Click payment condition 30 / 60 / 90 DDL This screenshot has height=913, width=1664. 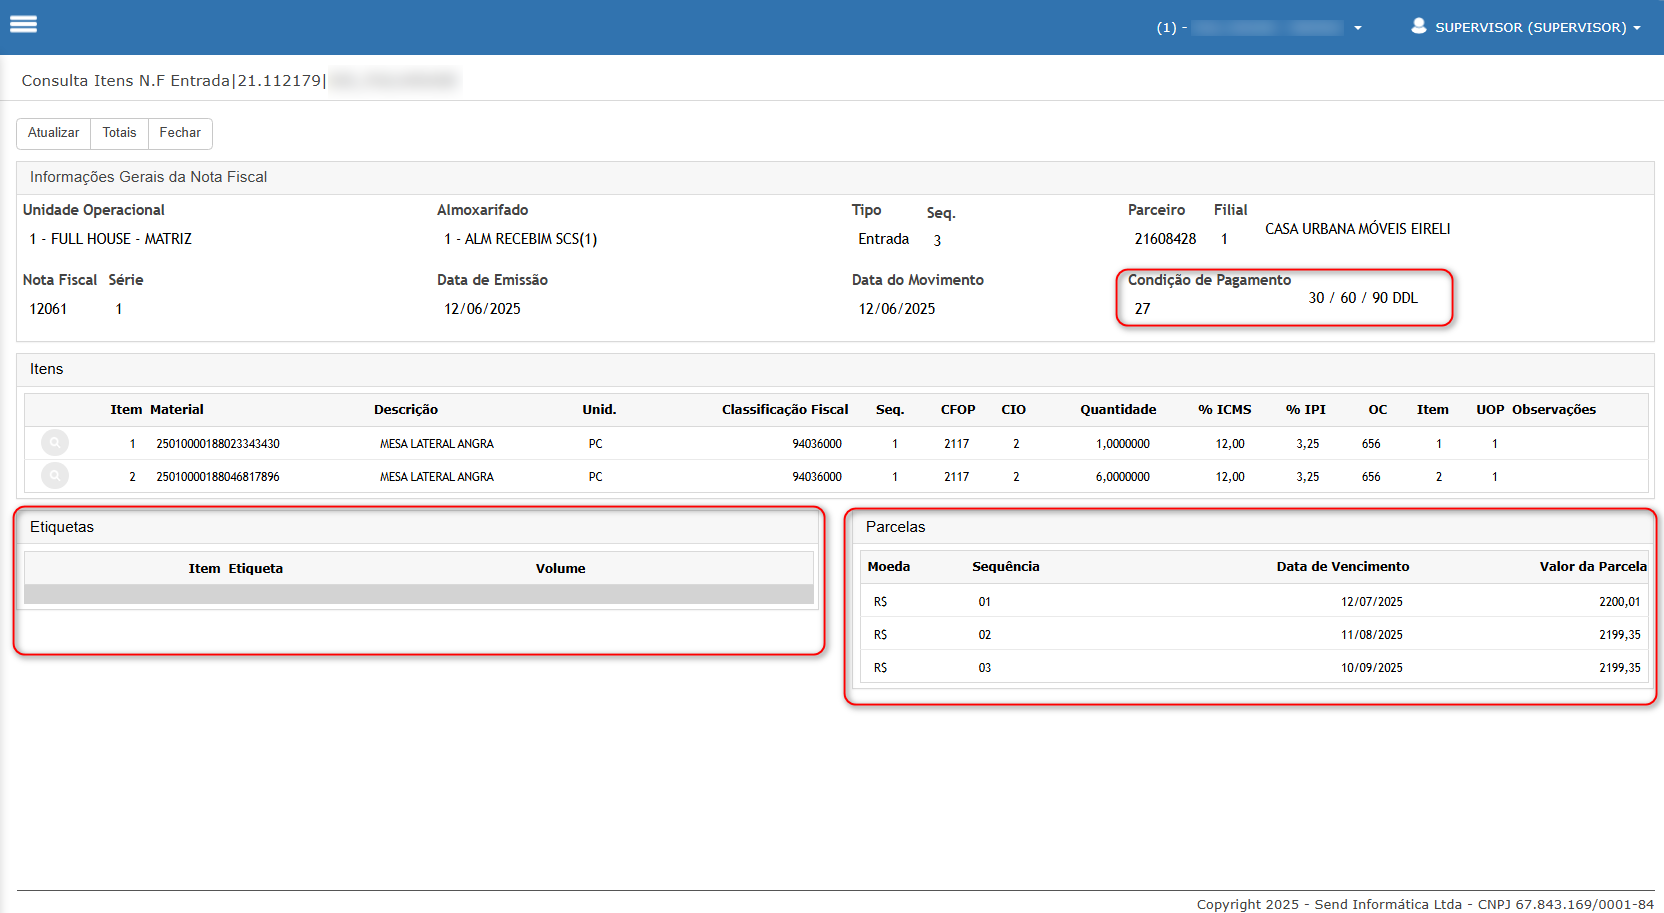(x=1363, y=298)
